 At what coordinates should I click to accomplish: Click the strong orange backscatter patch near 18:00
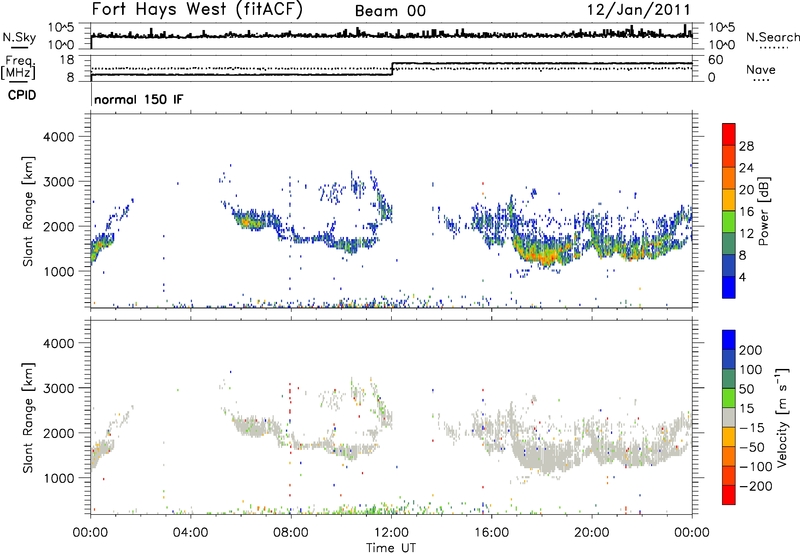(x=547, y=257)
